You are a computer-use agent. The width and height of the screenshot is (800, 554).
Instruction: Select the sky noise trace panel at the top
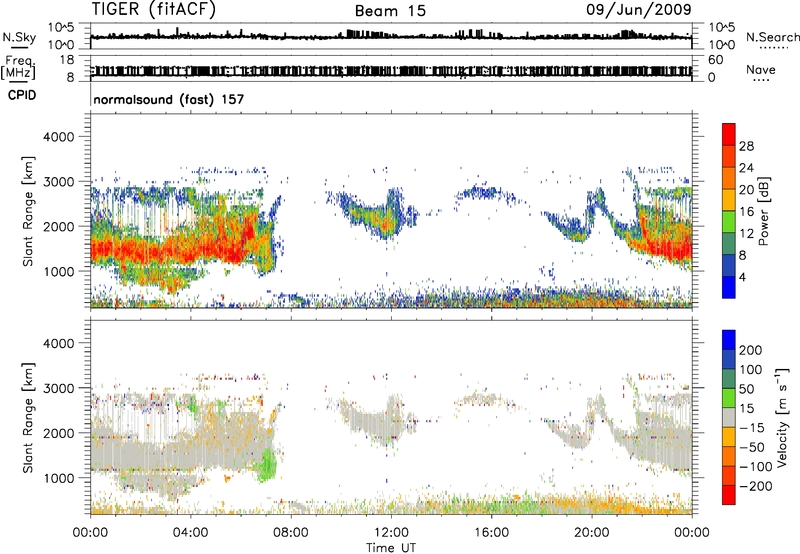391,36
